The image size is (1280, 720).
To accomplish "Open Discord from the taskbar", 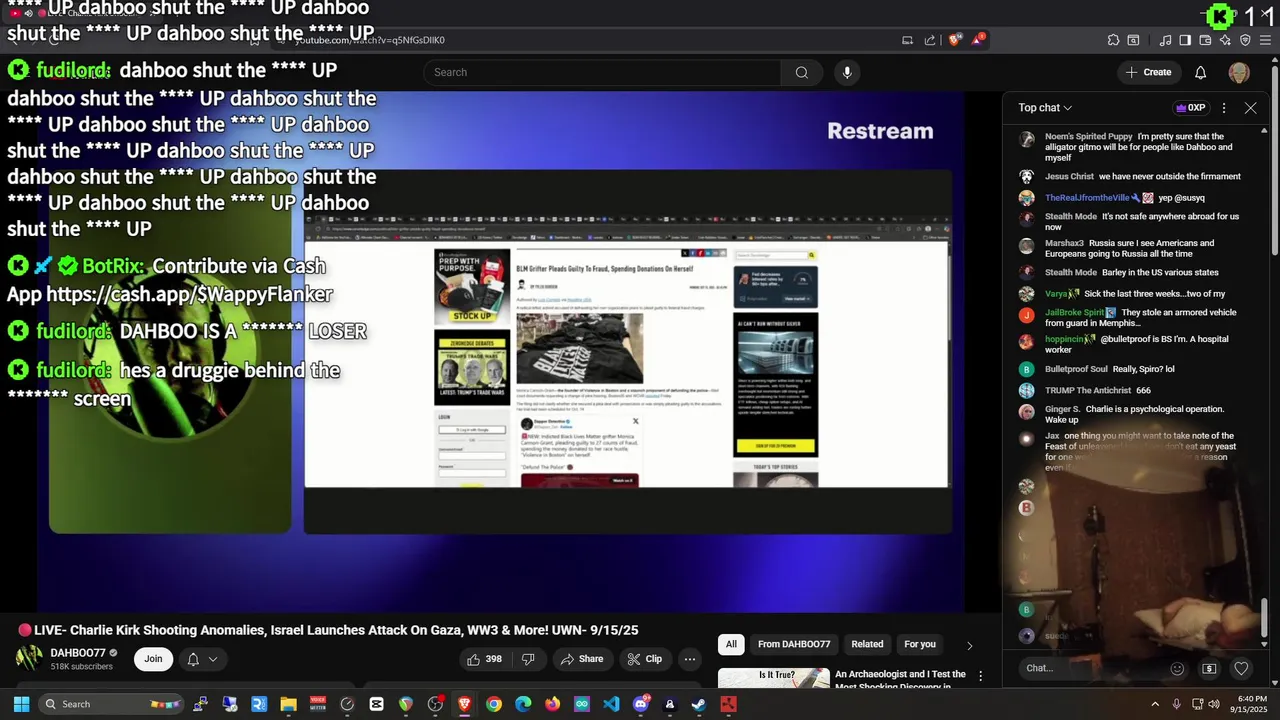I will click(641, 704).
